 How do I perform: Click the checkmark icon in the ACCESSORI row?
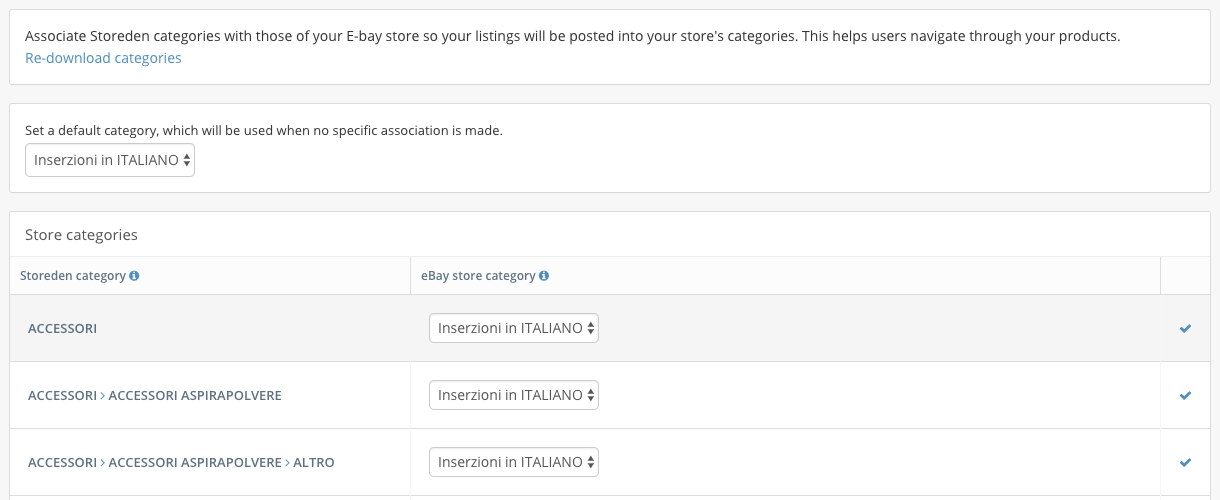tap(1185, 328)
